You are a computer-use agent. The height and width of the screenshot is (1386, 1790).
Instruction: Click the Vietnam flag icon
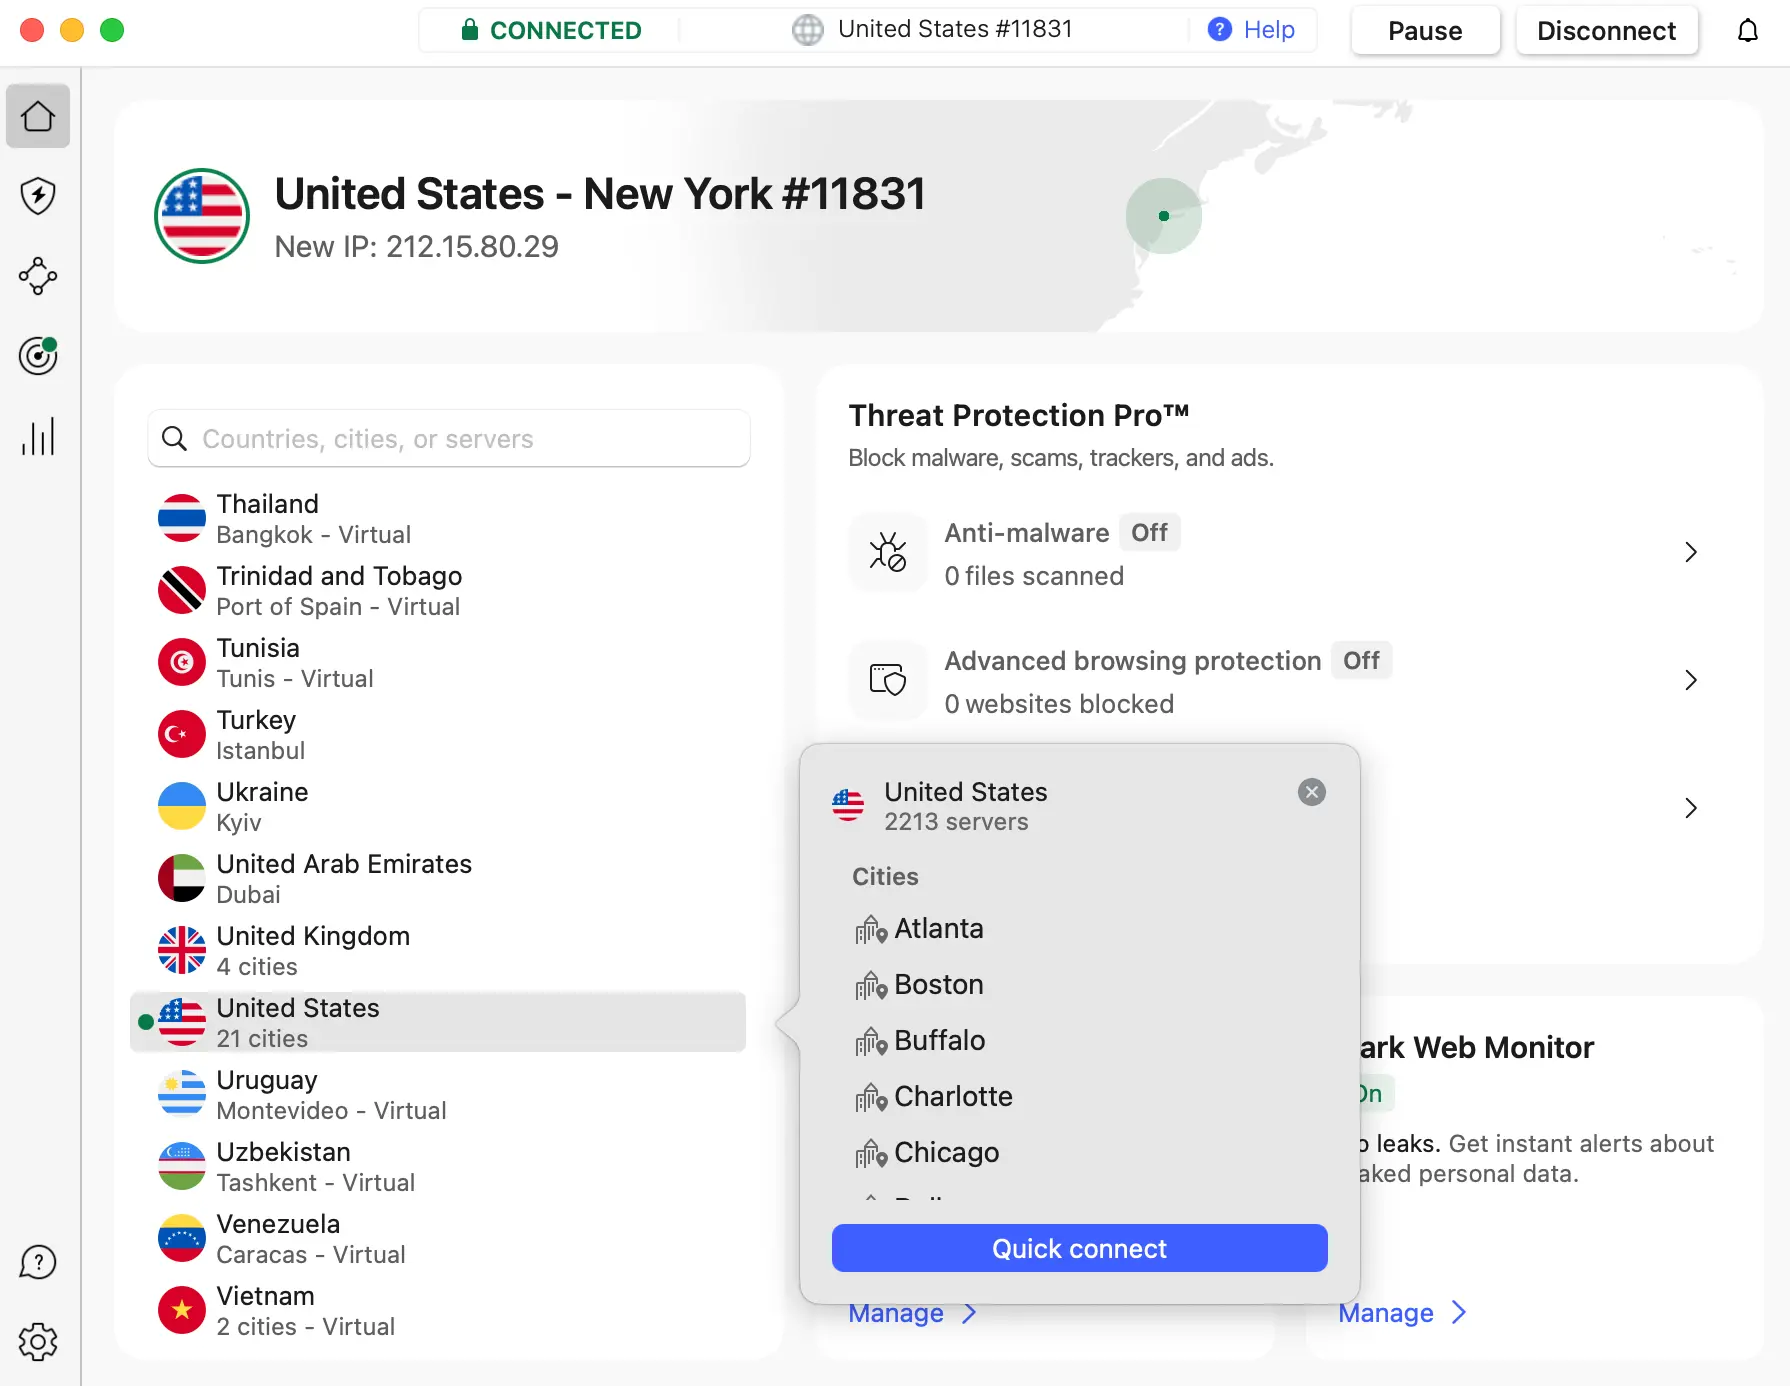pyautogui.click(x=182, y=1310)
